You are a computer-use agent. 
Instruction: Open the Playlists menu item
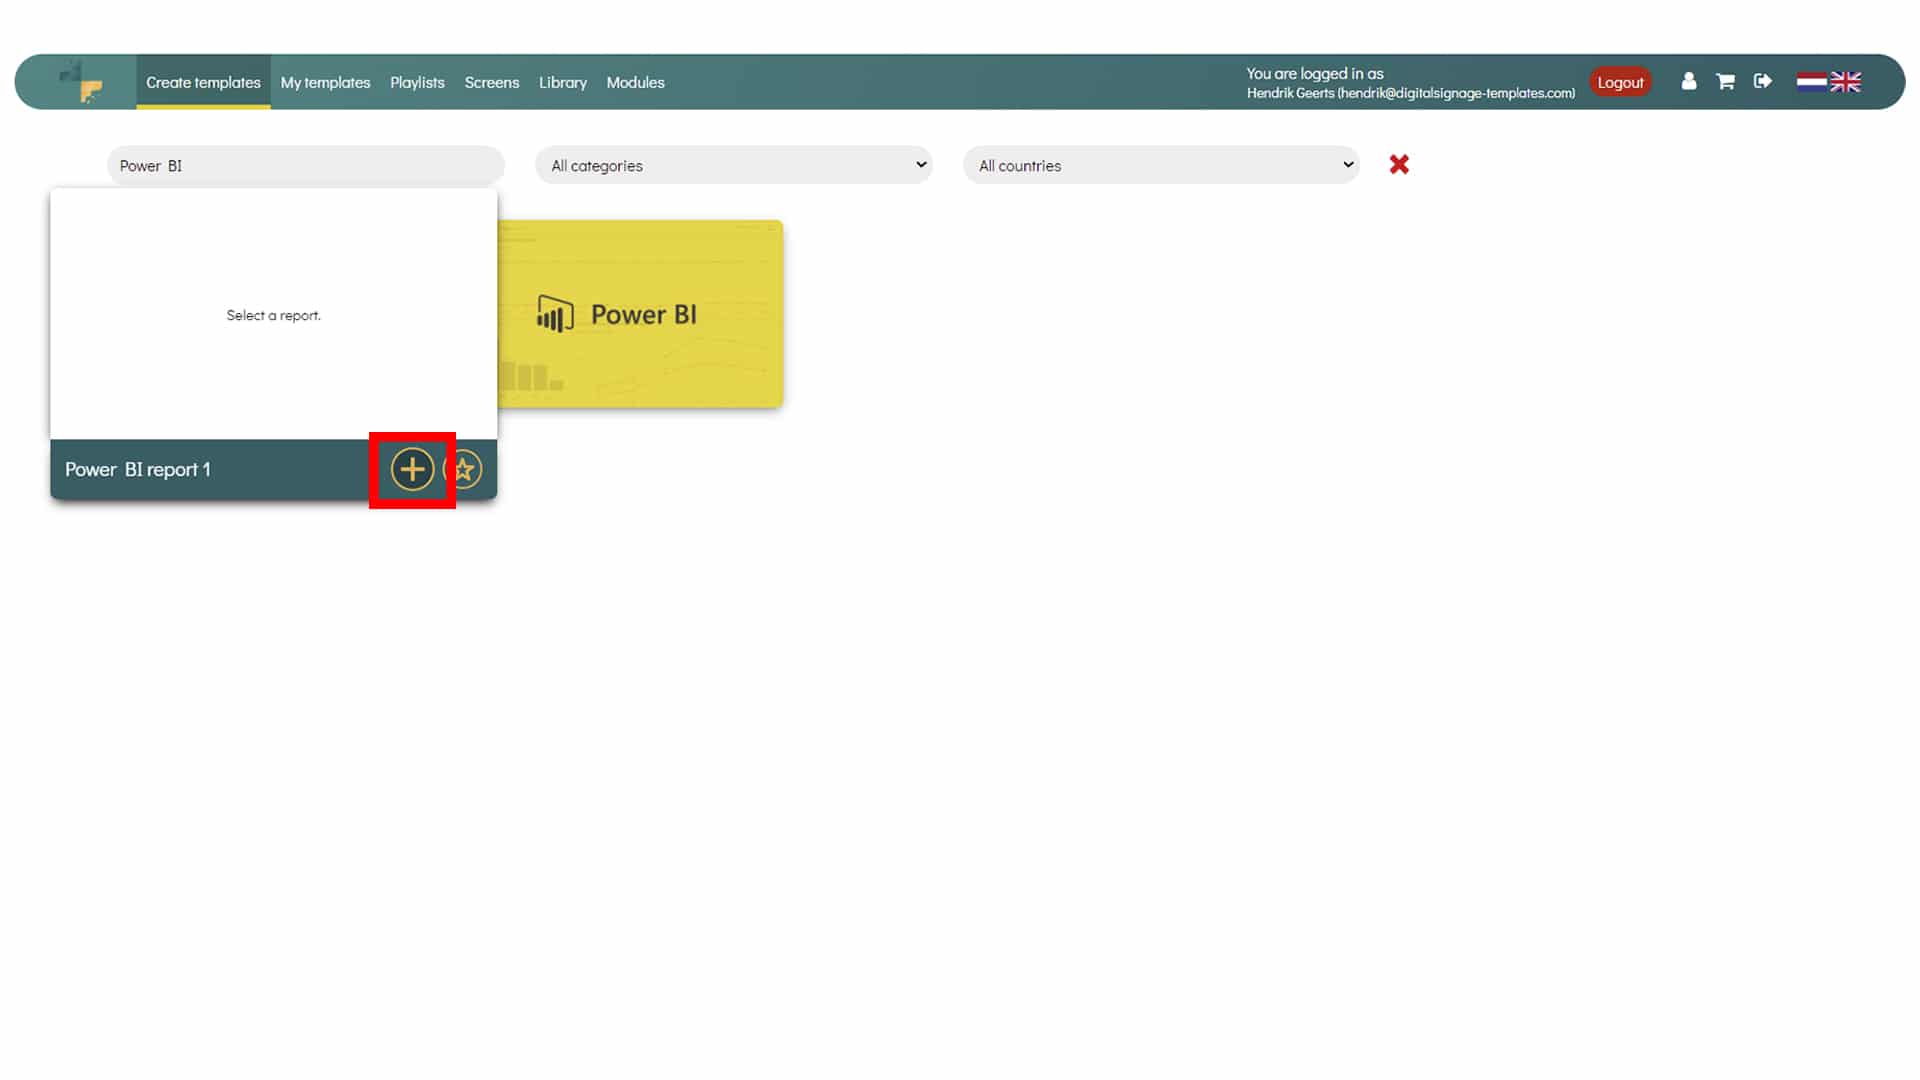(417, 82)
